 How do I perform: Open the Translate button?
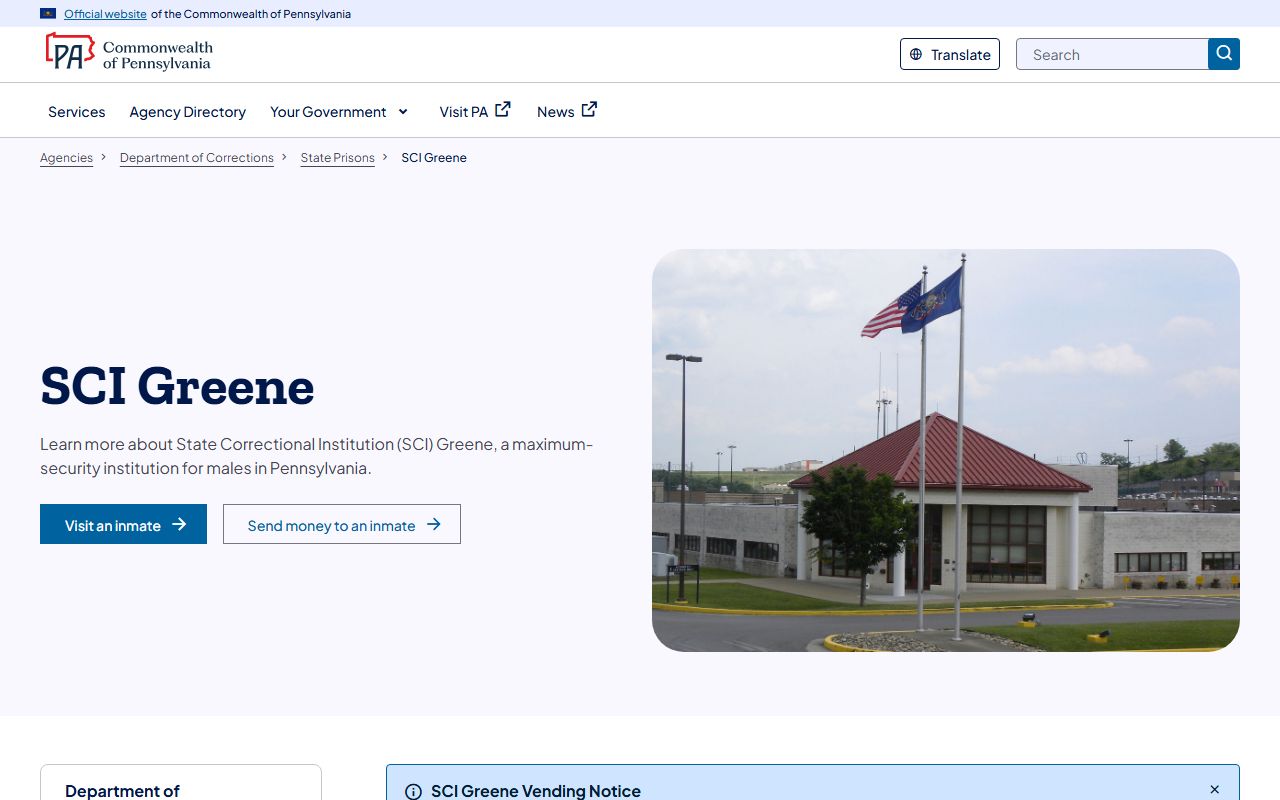point(950,54)
